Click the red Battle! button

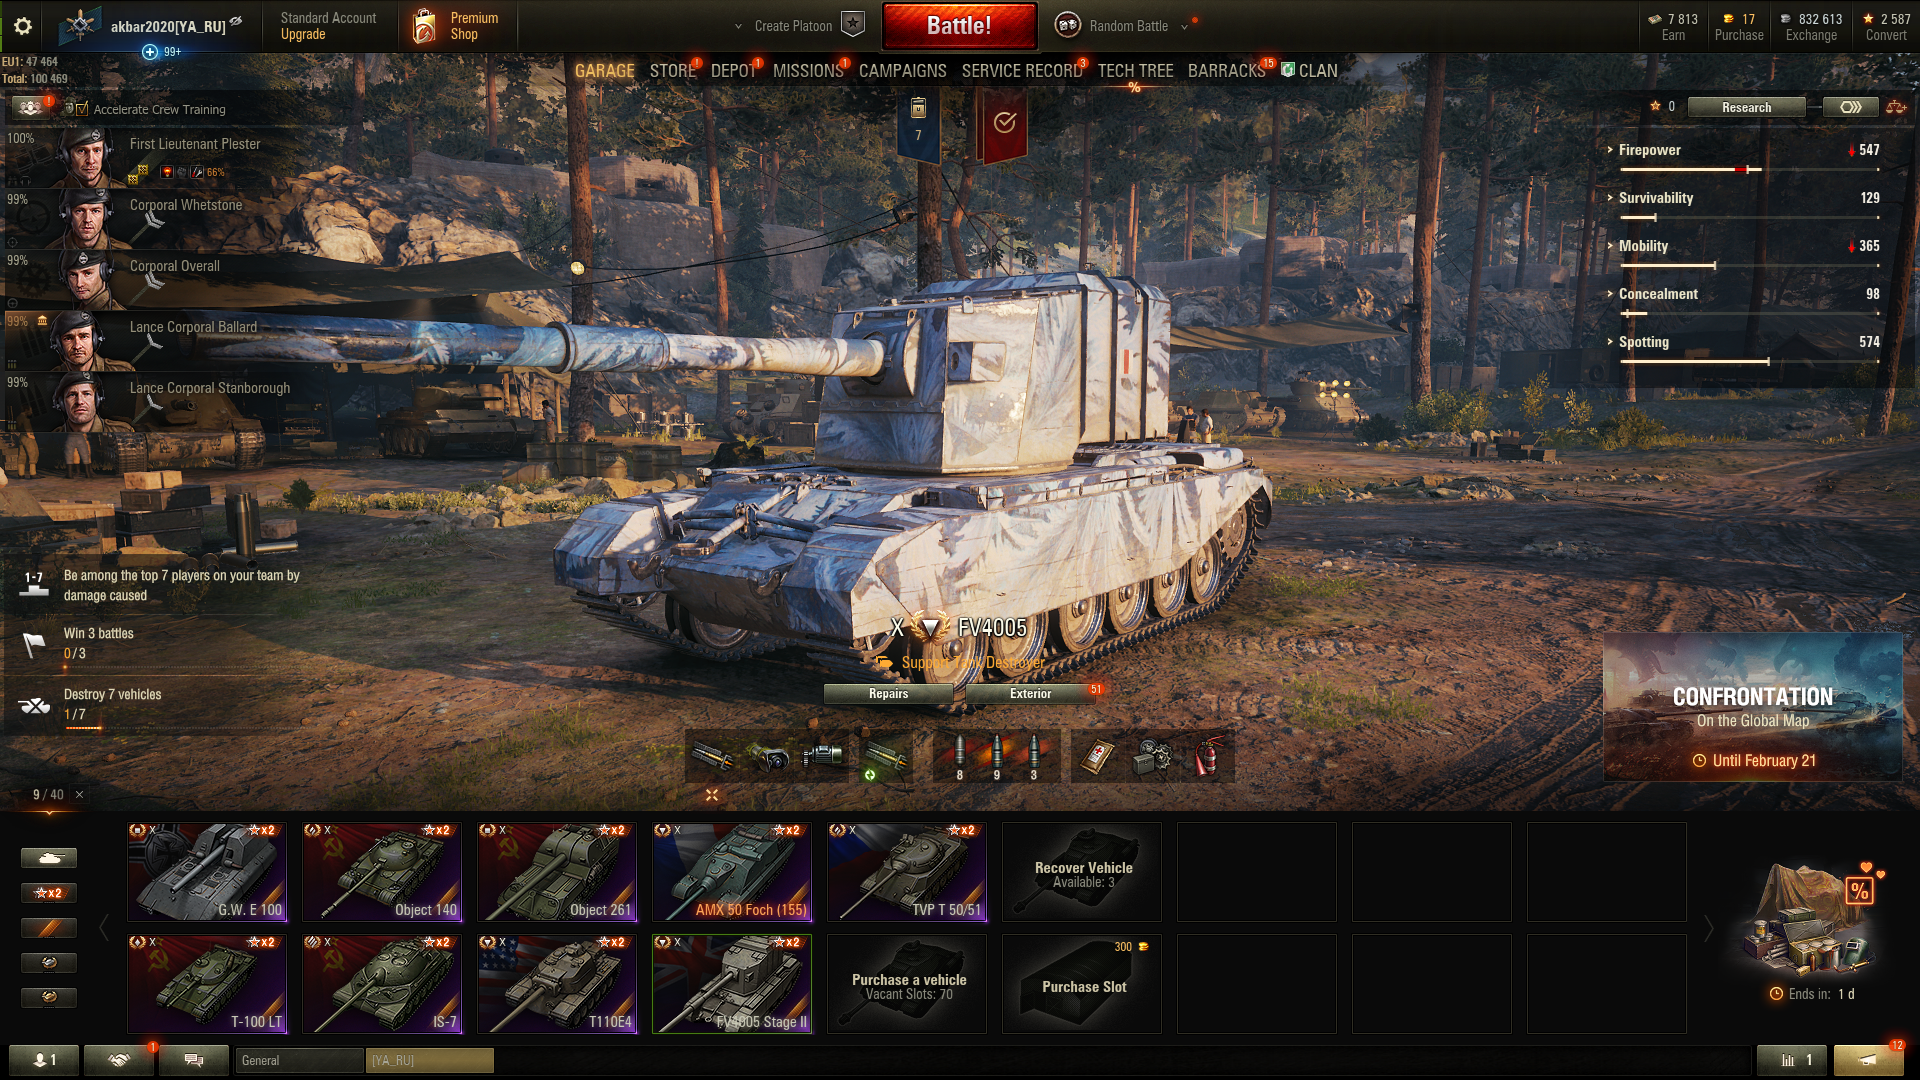click(959, 26)
